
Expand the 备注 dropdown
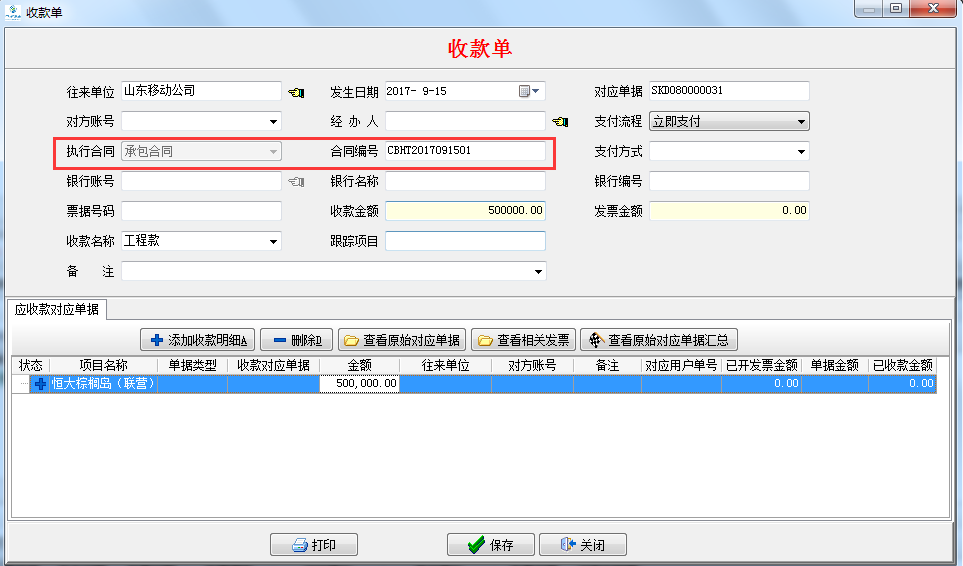point(539,272)
